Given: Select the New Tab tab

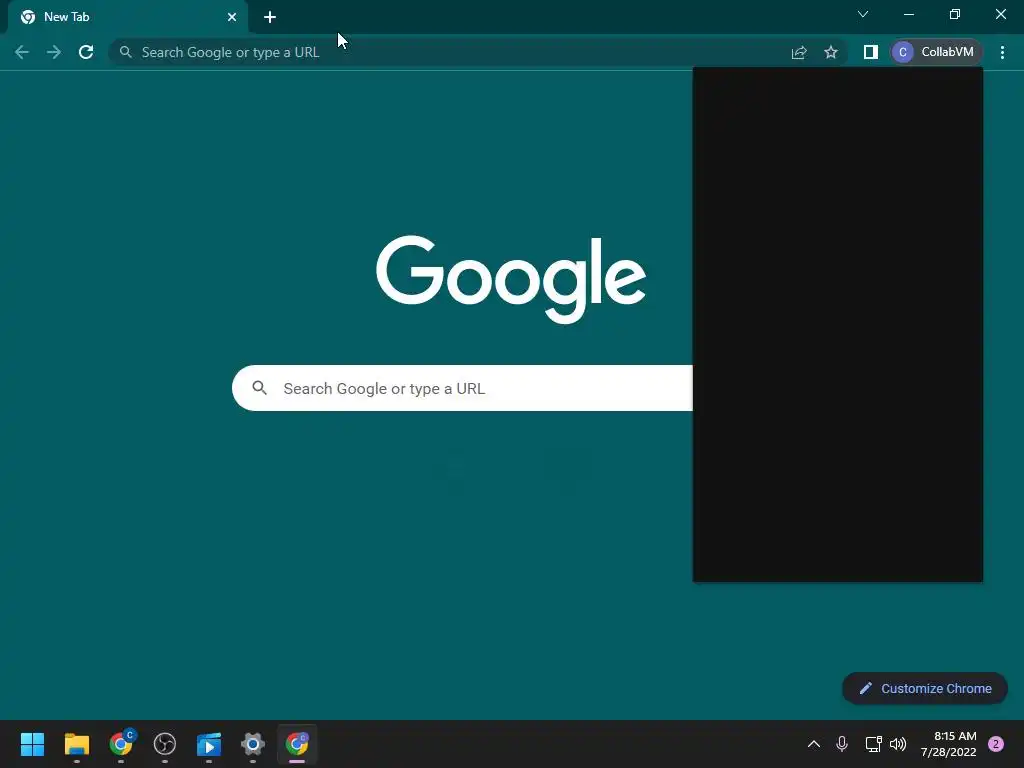Looking at the screenshot, I should pyautogui.click(x=128, y=17).
